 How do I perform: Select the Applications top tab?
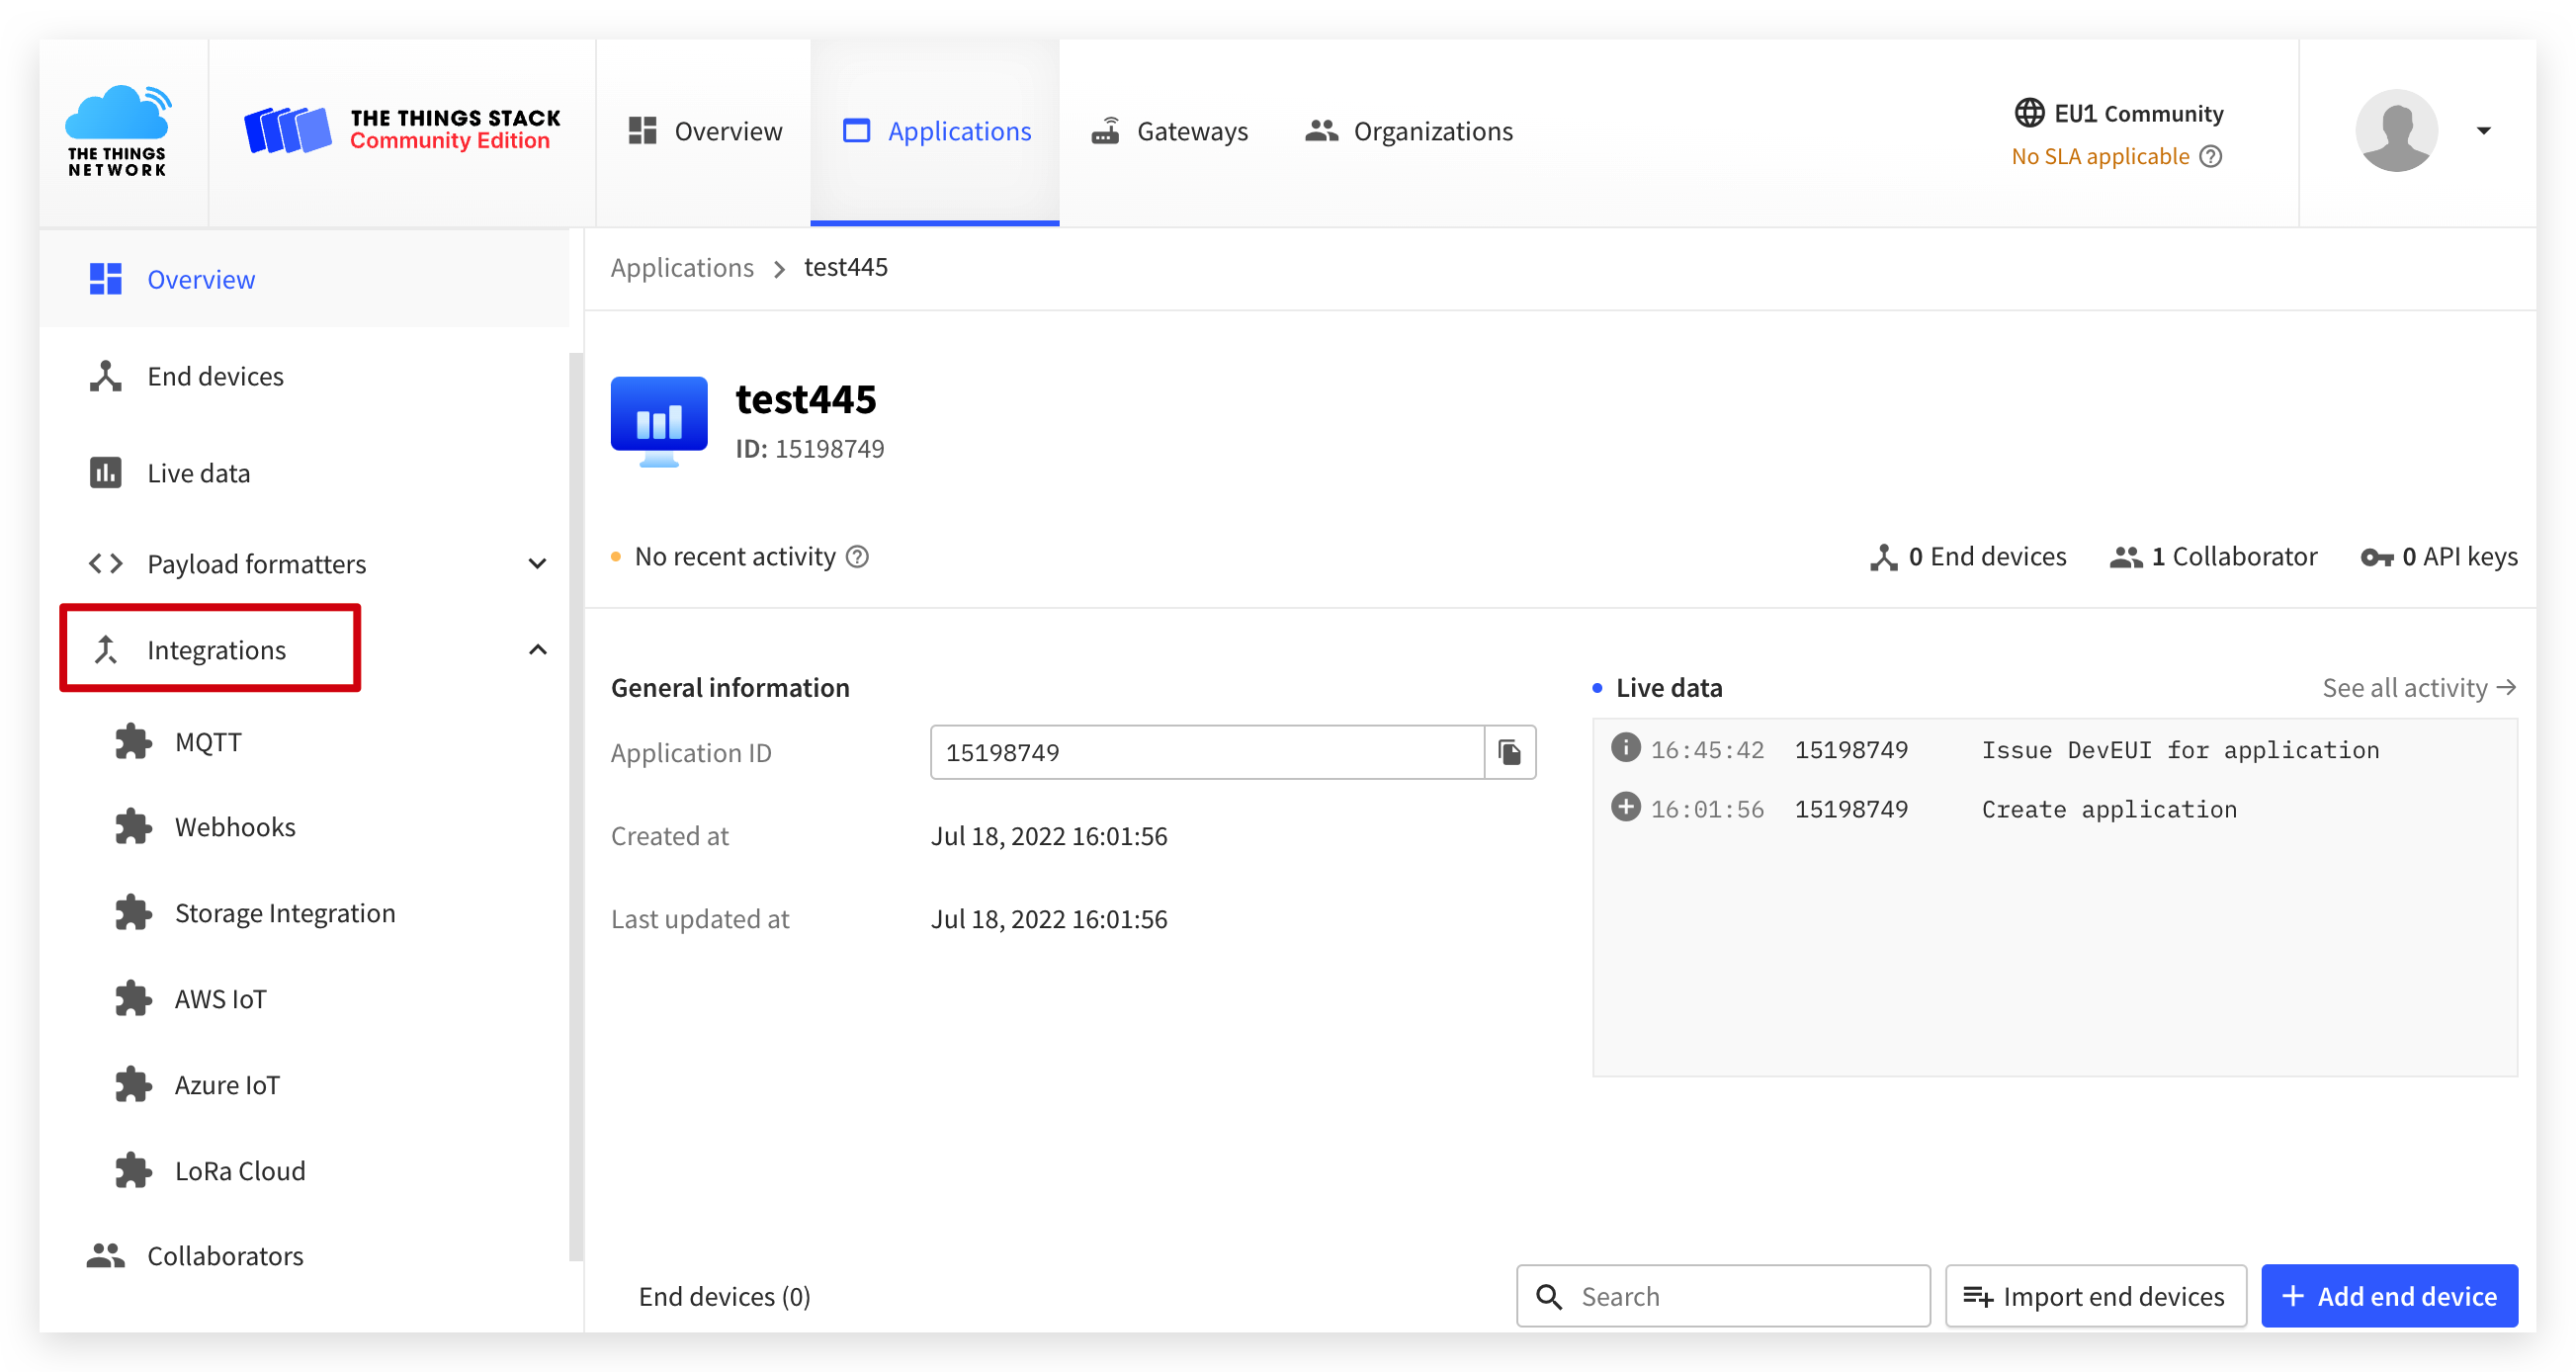coord(936,131)
